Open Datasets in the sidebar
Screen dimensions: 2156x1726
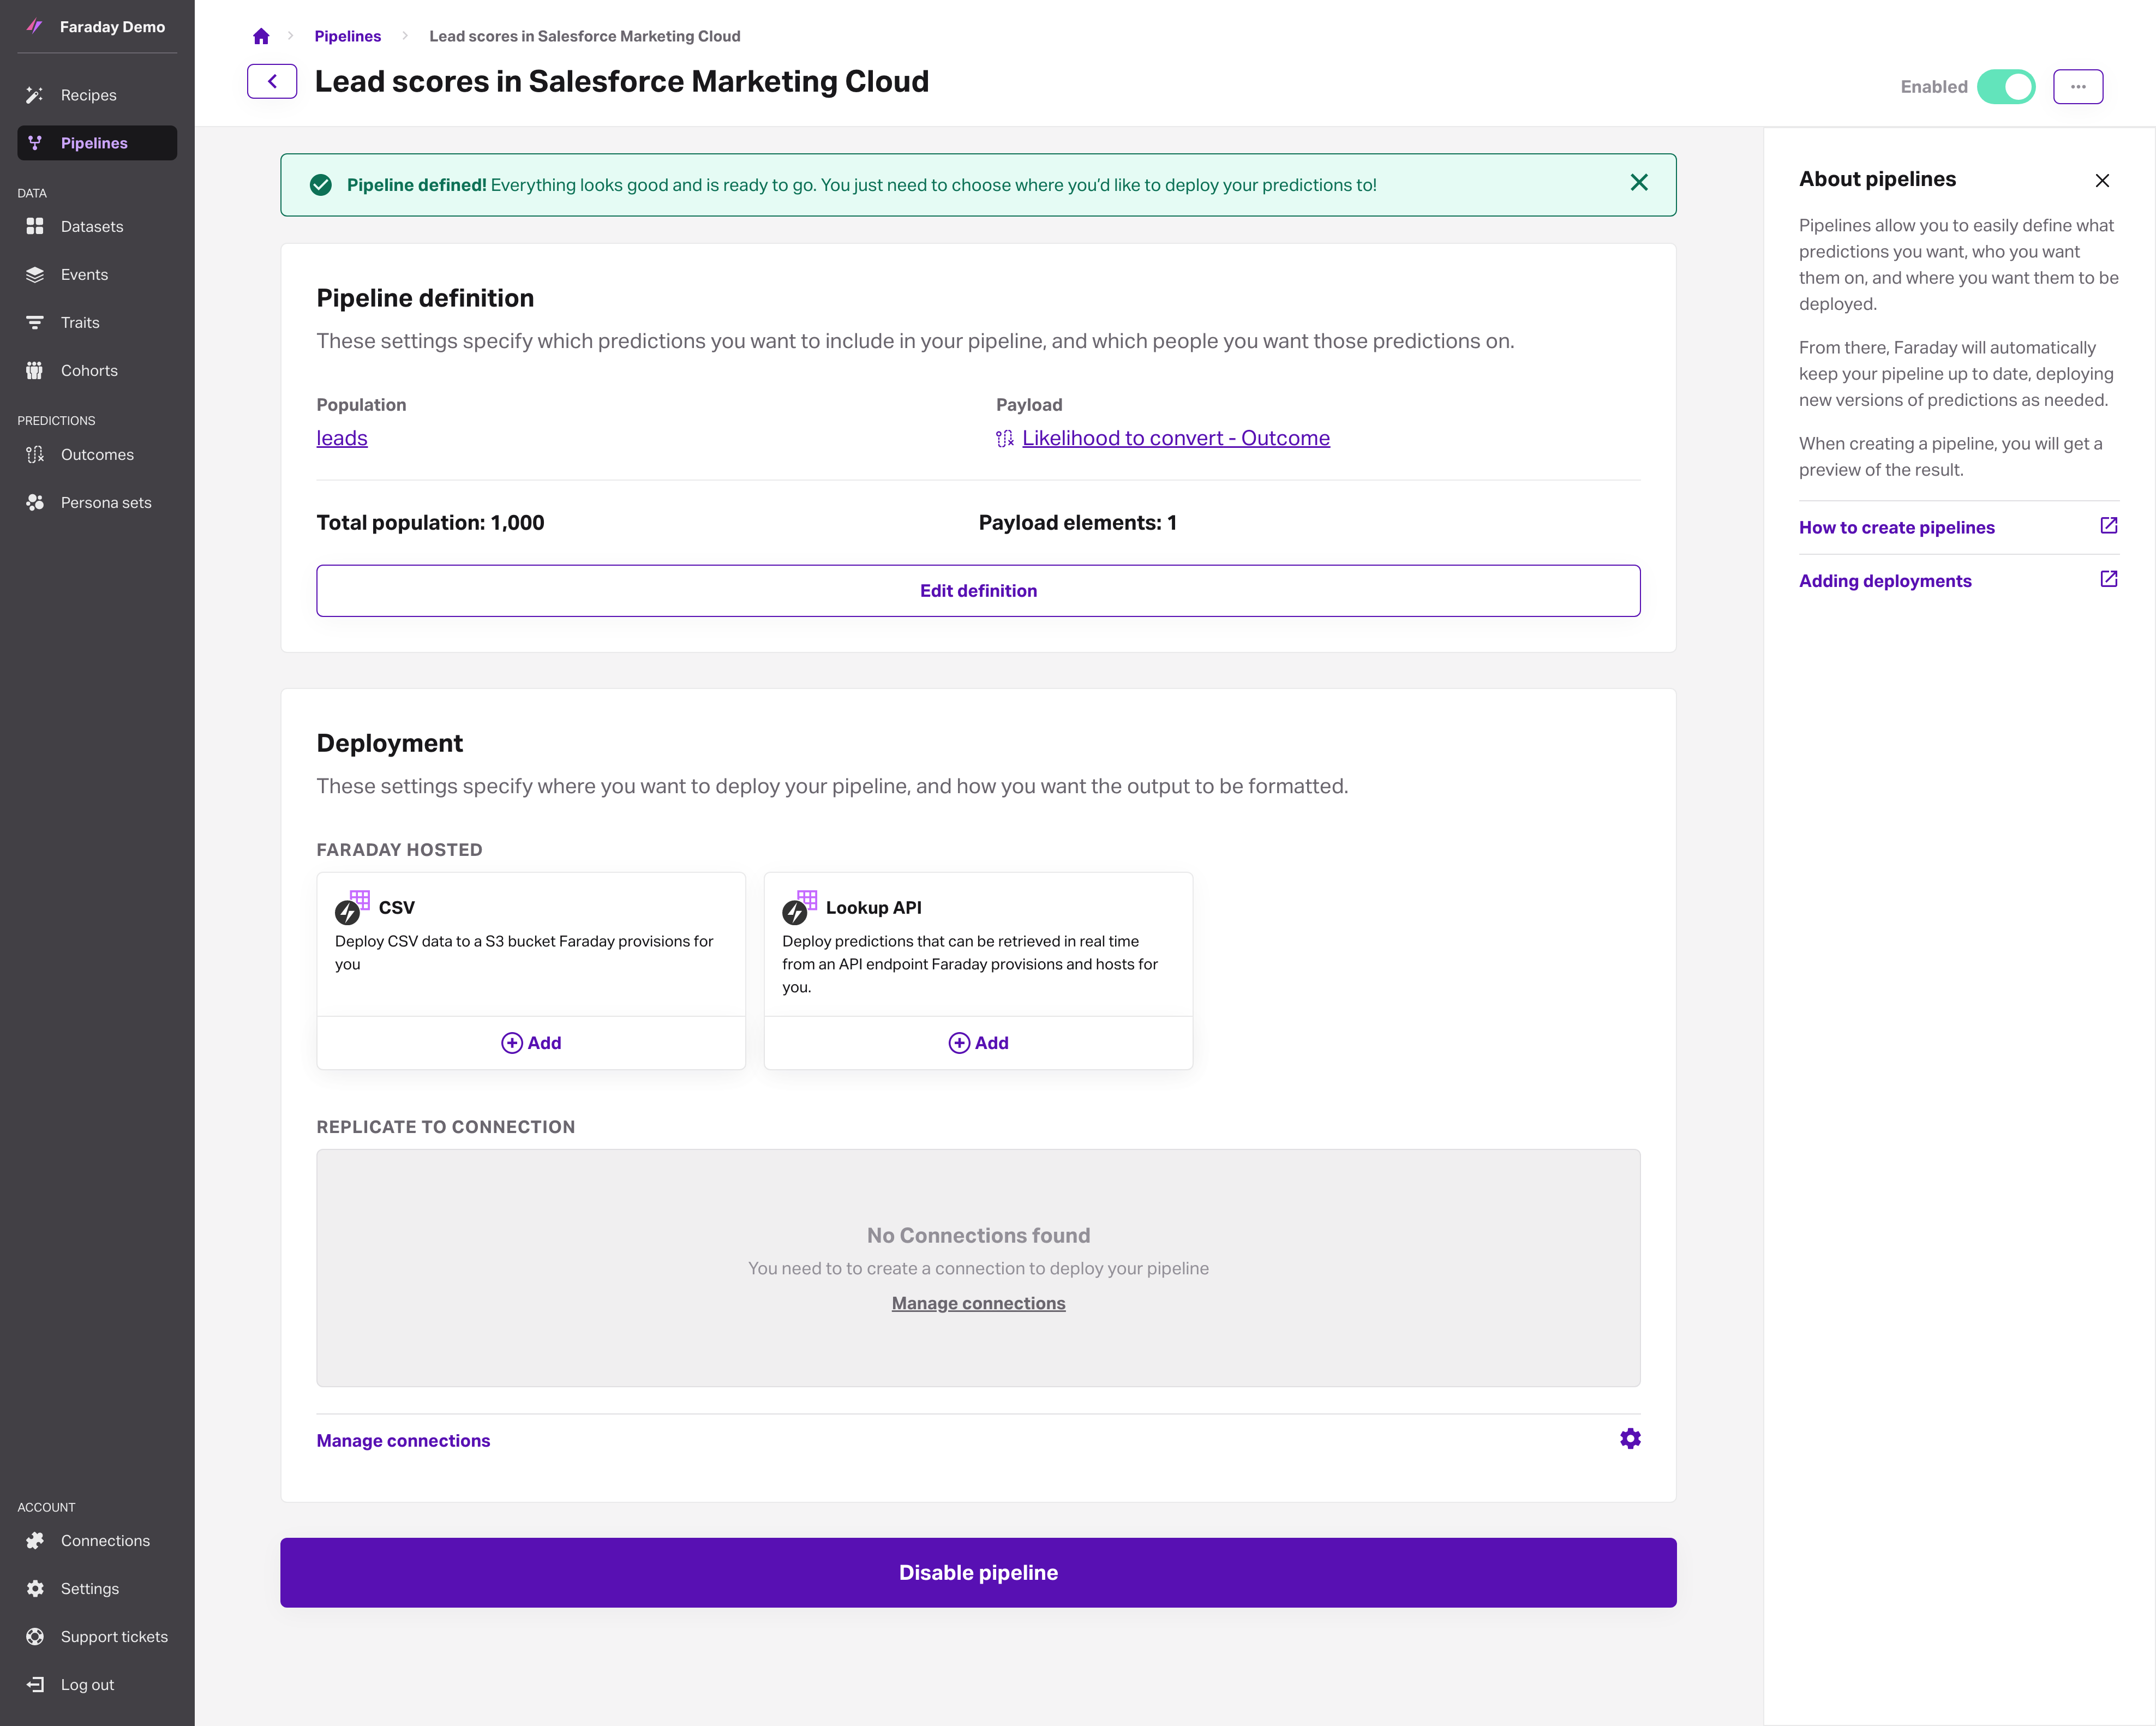97,226
